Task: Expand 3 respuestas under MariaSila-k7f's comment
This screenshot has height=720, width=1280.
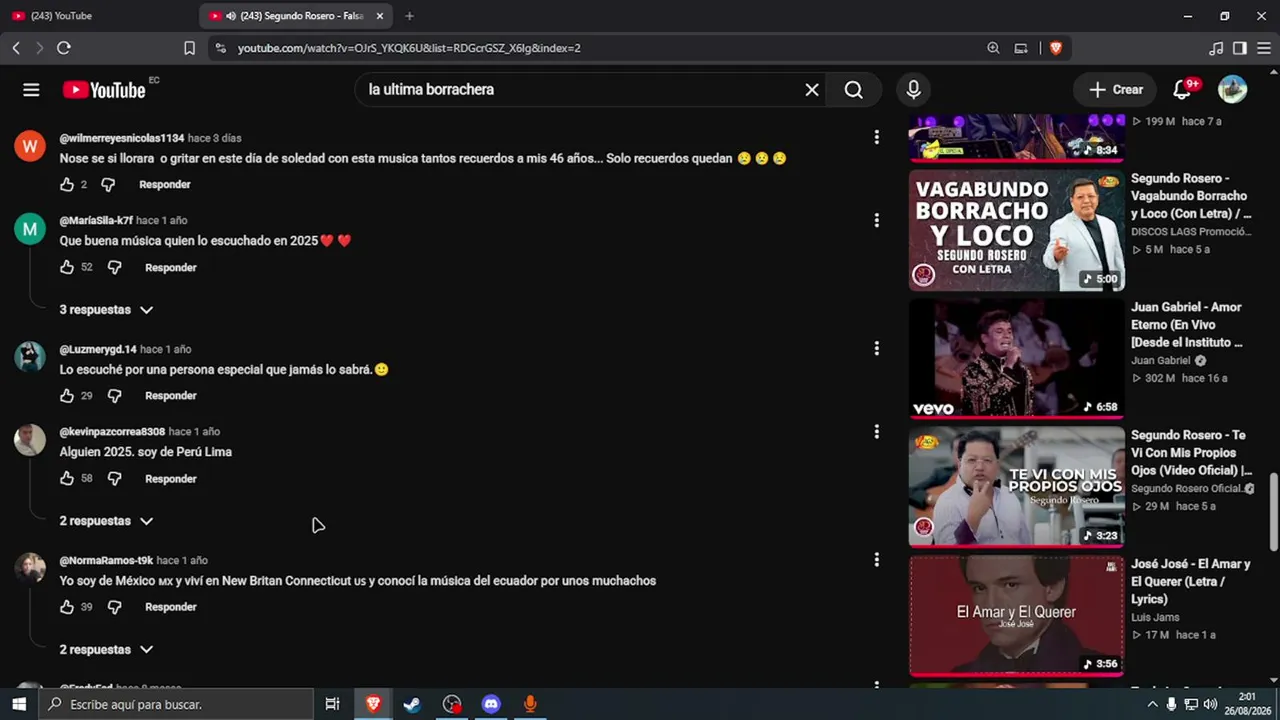Action: click(x=106, y=310)
